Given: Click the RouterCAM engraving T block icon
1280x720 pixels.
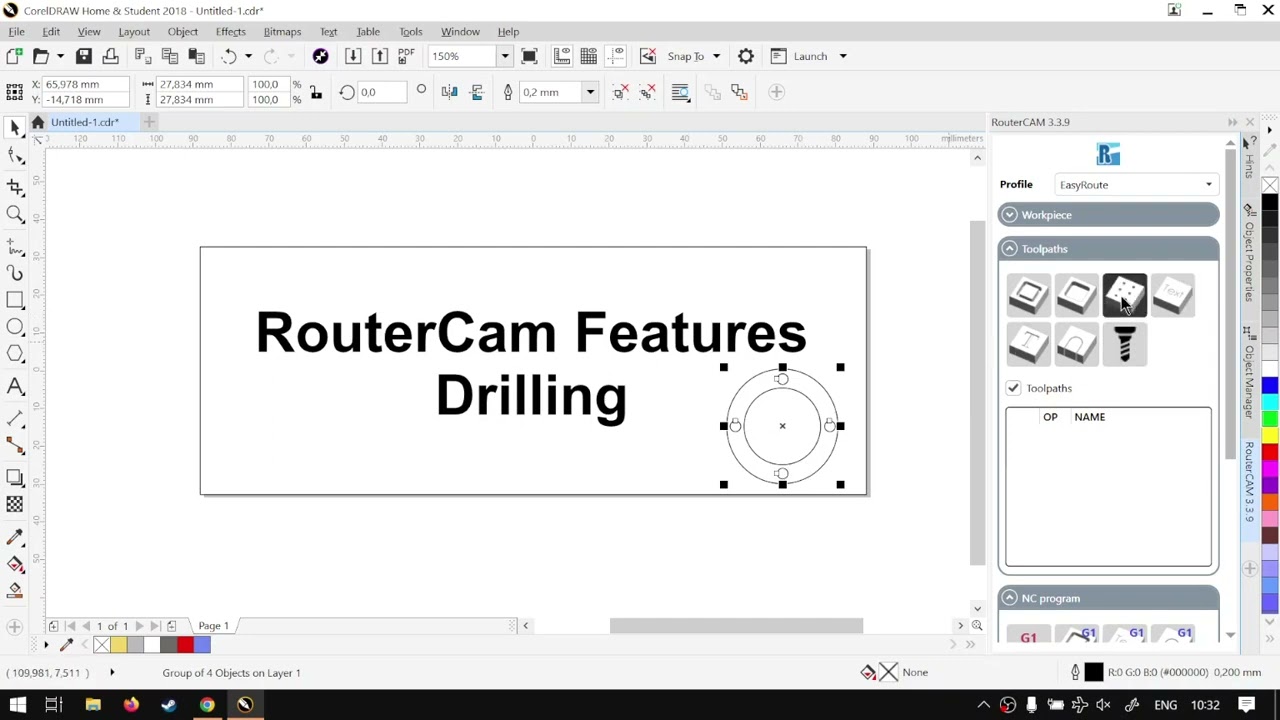Looking at the screenshot, I should coord(1028,345).
